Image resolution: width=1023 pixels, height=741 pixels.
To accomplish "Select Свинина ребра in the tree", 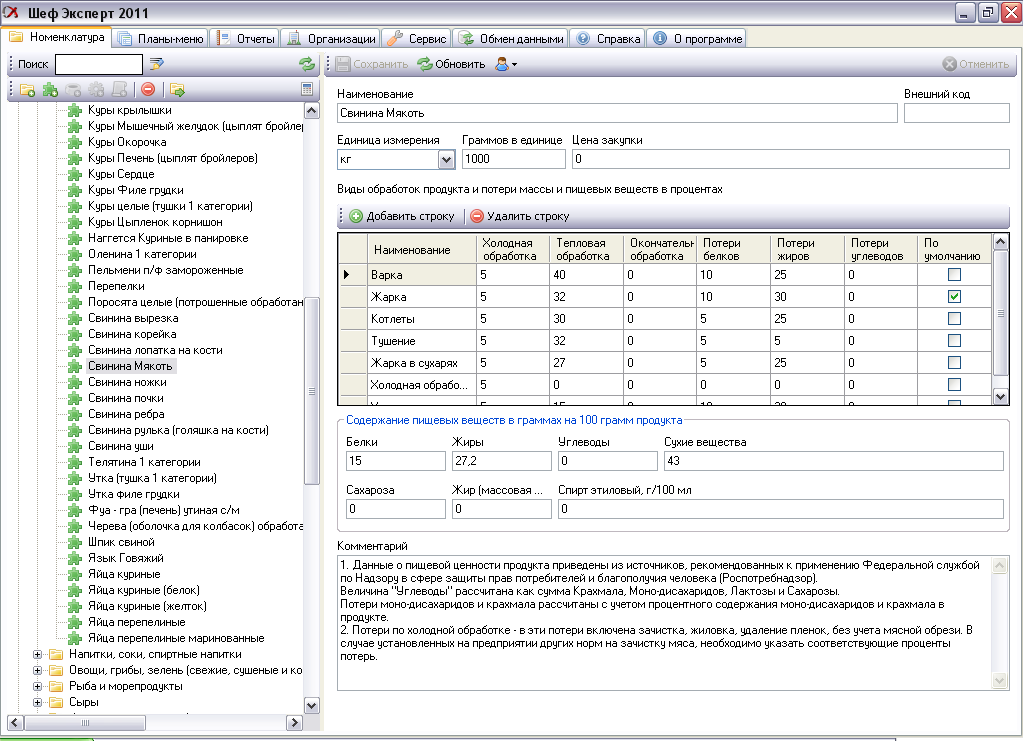I will tap(126, 414).
